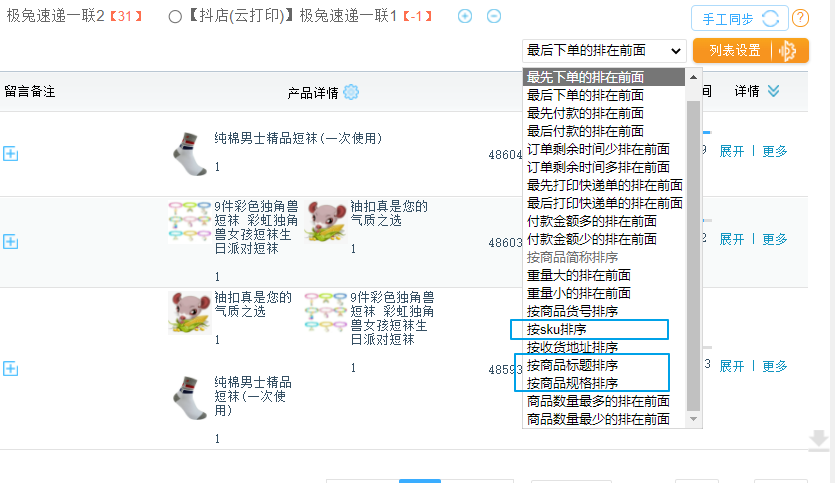Open the orange question mark help icon

(800, 19)
